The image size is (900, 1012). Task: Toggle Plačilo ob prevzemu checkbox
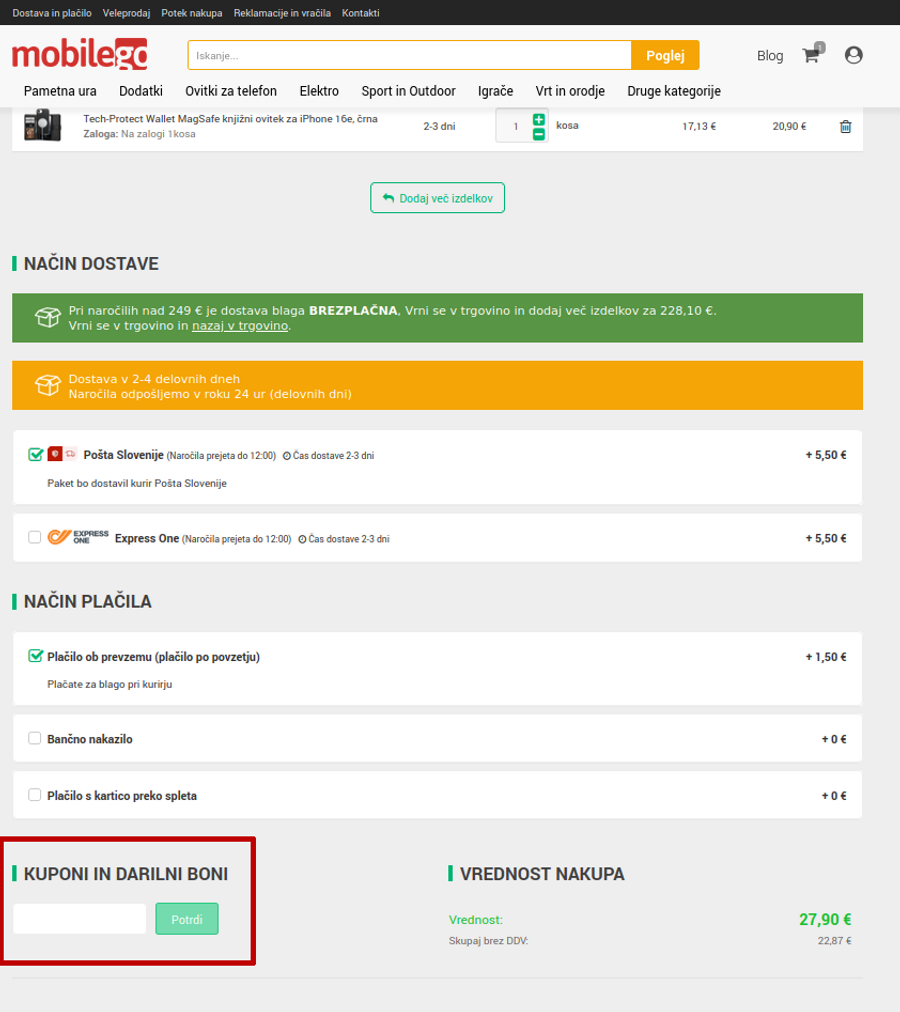pyautogui.click(x=36, y=657)
